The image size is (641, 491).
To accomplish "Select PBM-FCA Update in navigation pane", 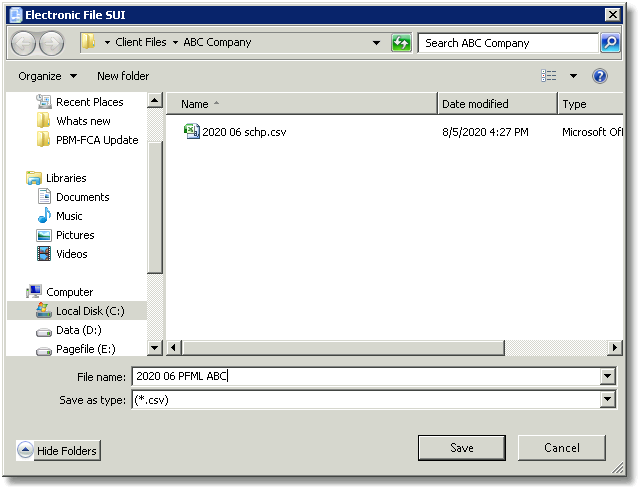I will [97, 140].
